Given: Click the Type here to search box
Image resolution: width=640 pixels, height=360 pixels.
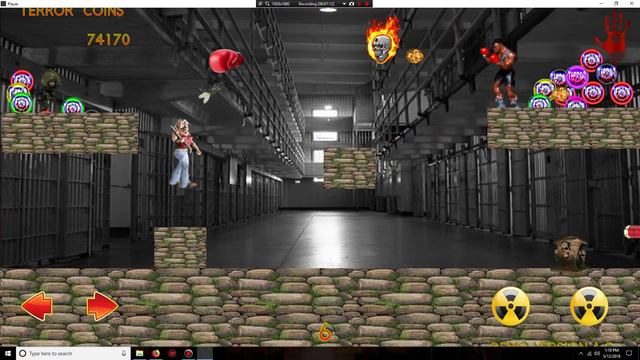Looking at the screenshot, I should (73, 353).
